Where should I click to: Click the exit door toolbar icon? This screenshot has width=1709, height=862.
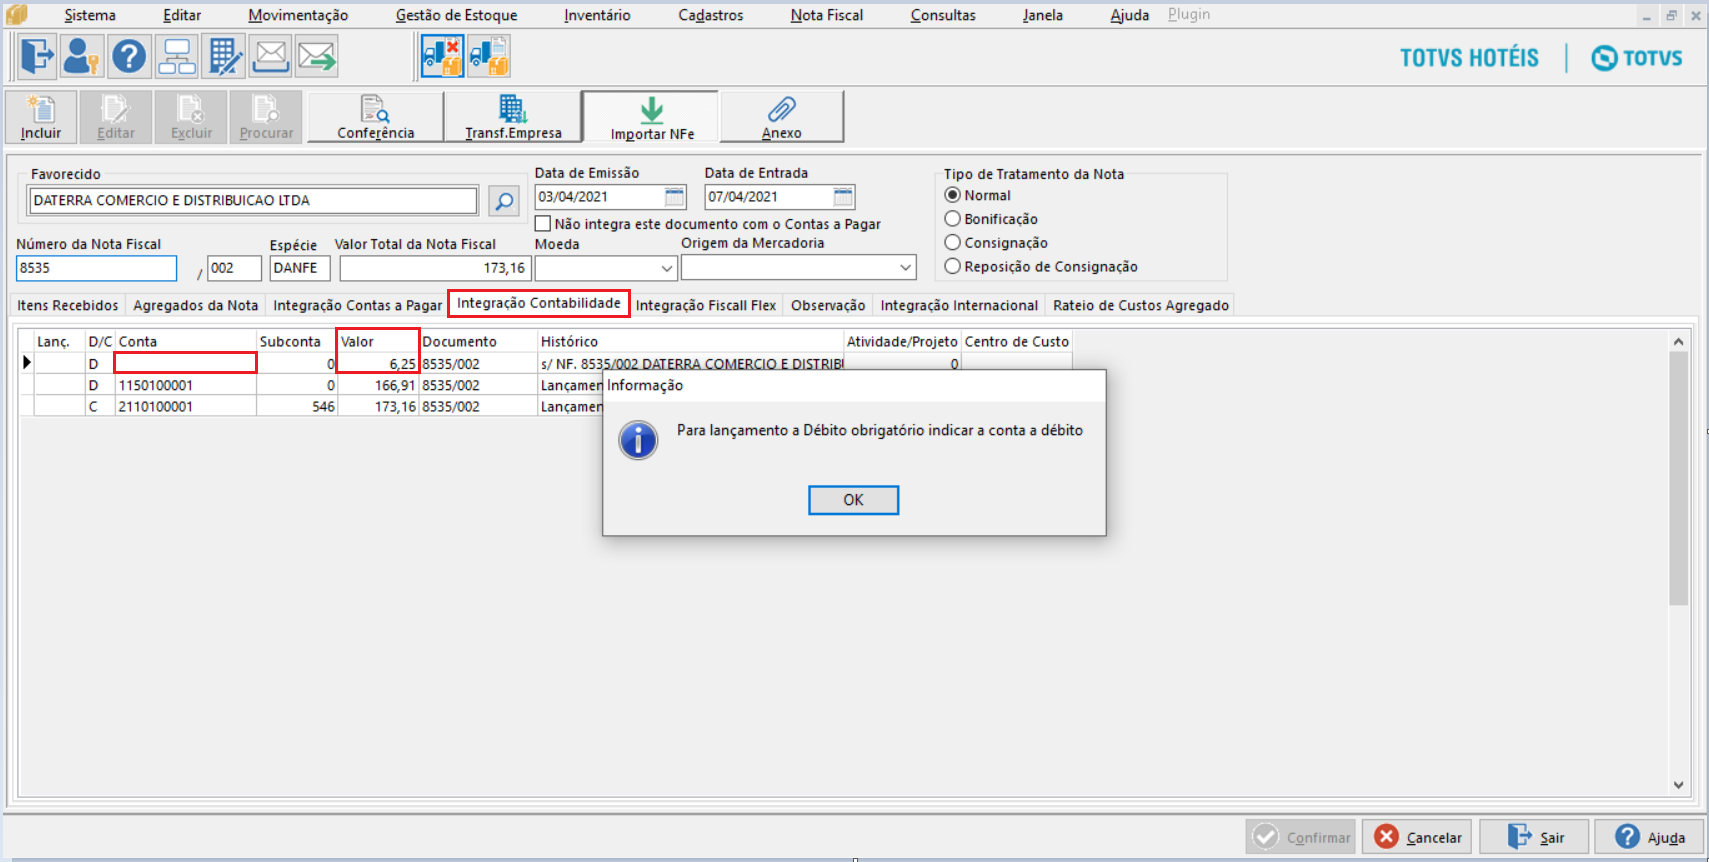coord(37,56)
